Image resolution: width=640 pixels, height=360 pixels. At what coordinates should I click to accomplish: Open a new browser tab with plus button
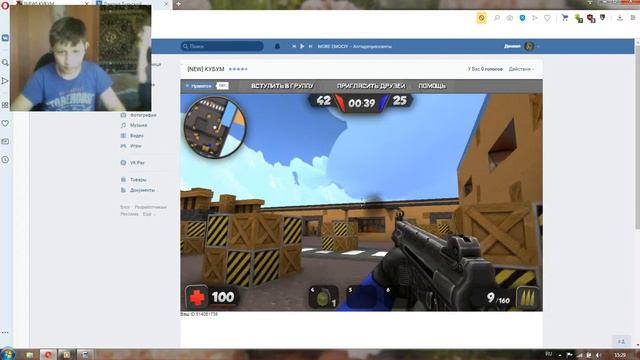178,4
